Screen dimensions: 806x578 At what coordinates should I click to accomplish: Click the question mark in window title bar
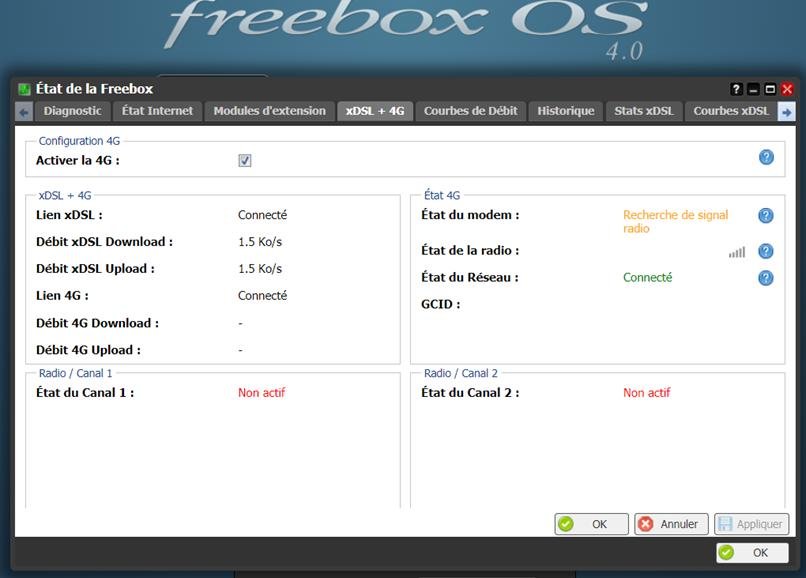click(737, 89)
